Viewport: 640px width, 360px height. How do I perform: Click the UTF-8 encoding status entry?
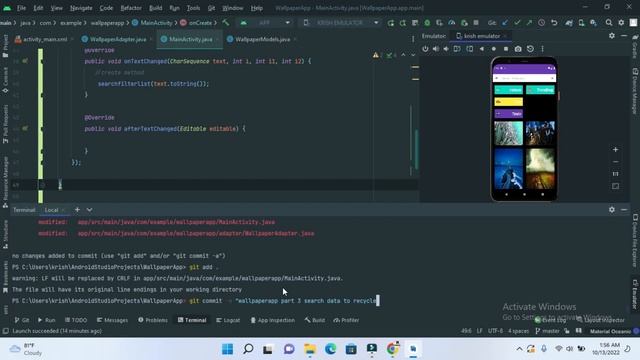pyautogui.click(x=495, y=331)
